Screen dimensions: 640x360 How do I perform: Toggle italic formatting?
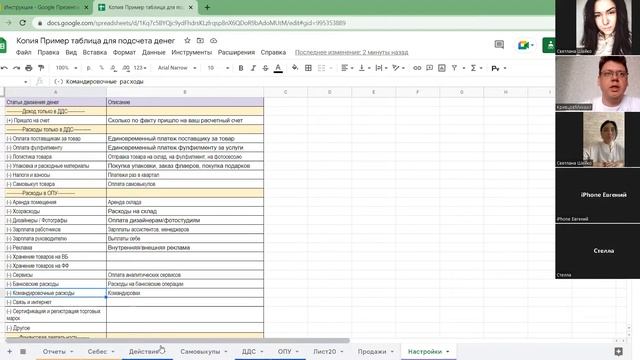pos(253,68)
